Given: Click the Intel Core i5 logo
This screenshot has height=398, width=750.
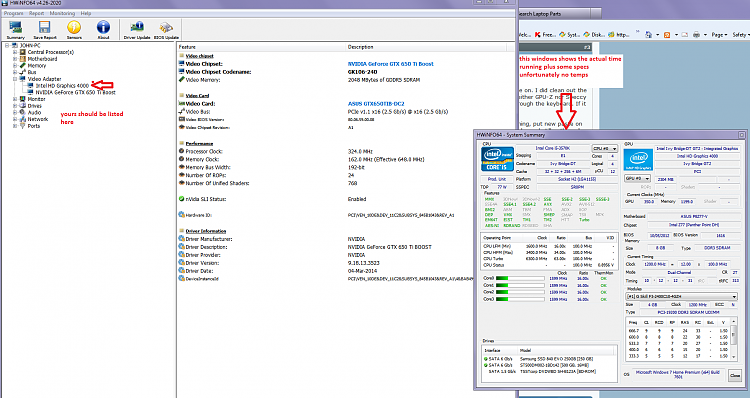Looking at the screenshot, I should coord(497,159).
